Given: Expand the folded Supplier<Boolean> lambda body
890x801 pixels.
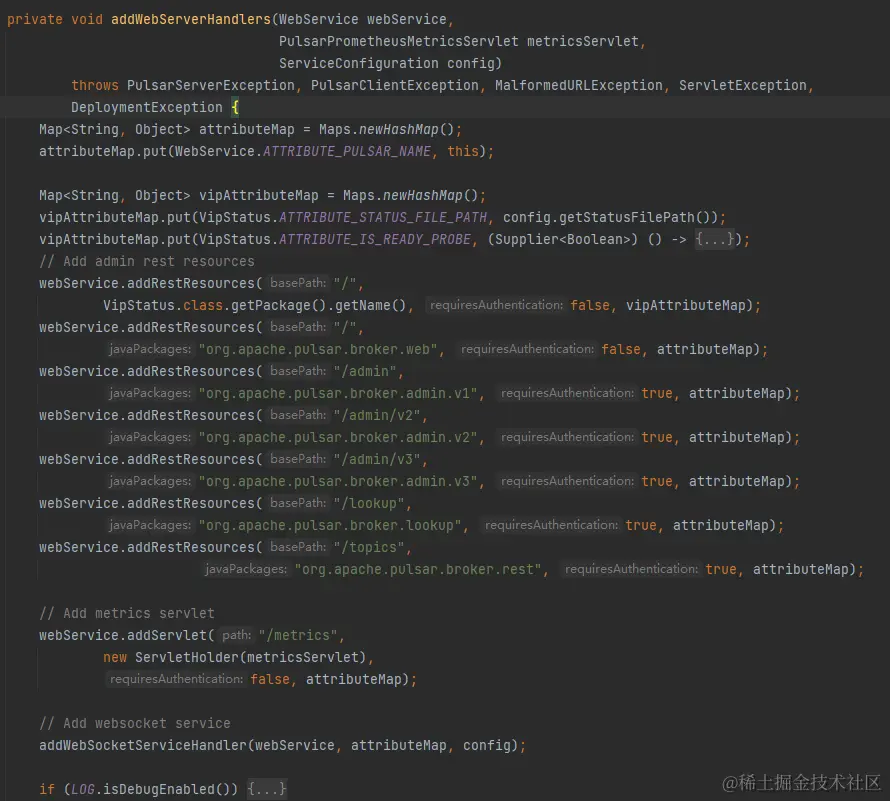Looking at the screenshot, I should pyautogui.click(x=715, y=240).
